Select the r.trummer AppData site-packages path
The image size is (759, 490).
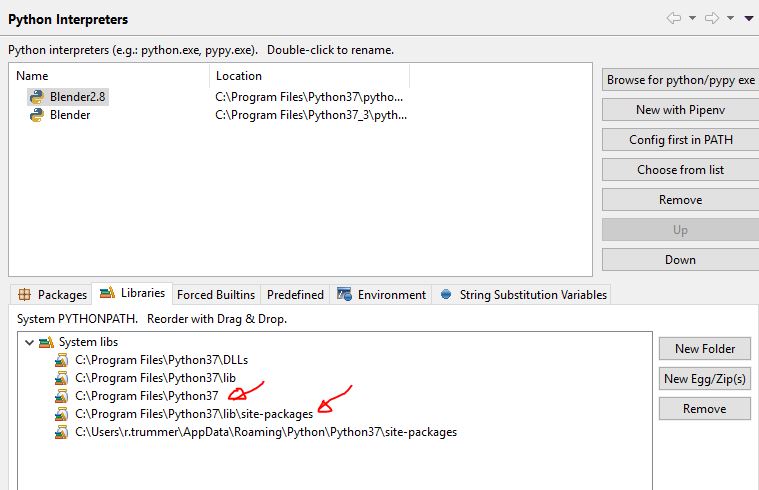click(x=266, y=432)
